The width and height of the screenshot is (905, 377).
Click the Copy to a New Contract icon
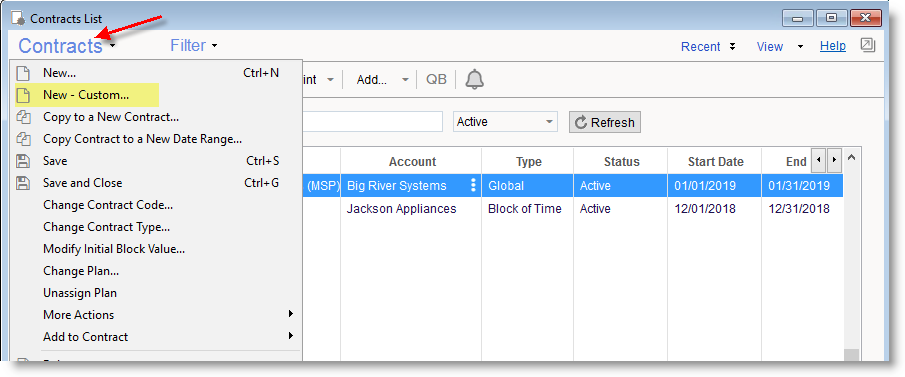[23, 117]
